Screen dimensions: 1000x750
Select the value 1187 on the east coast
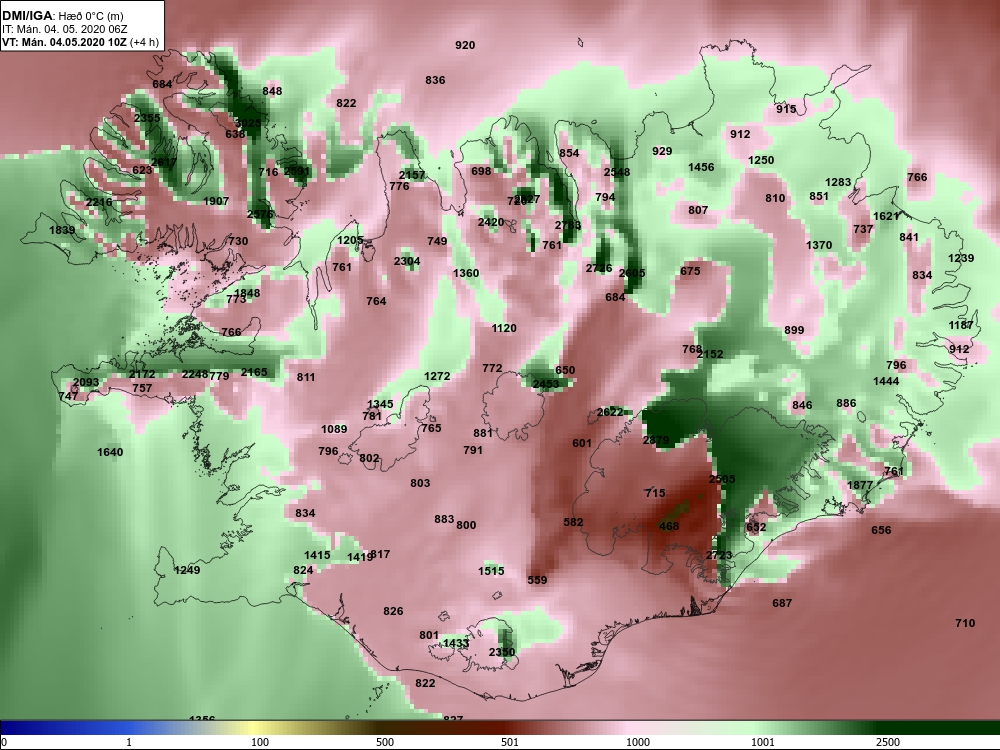click(960, 325)
